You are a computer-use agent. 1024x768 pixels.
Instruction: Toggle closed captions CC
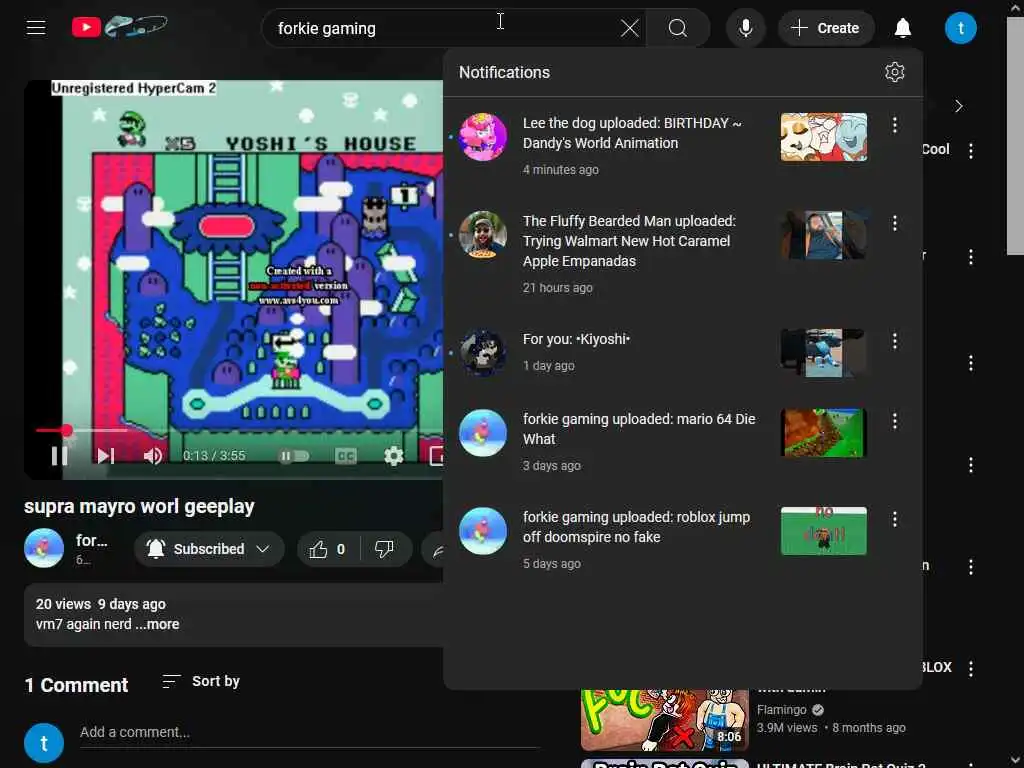click(x=345, y=456)
